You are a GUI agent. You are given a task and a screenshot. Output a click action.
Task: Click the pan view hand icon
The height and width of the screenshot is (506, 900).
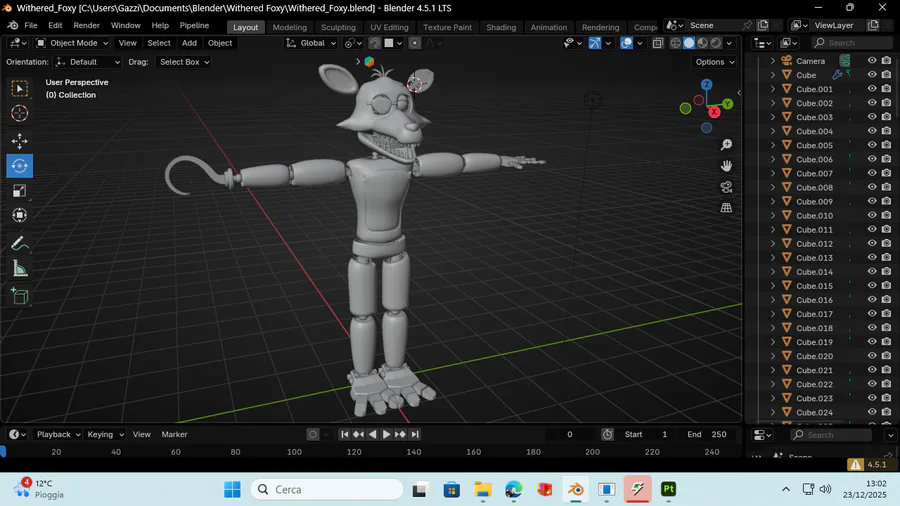(726, 166)
